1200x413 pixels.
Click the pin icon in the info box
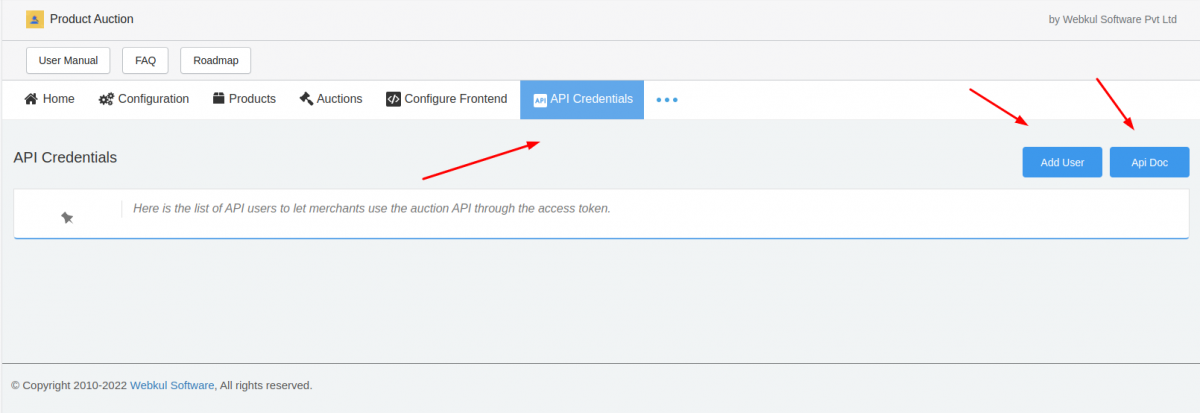[67, 217]
